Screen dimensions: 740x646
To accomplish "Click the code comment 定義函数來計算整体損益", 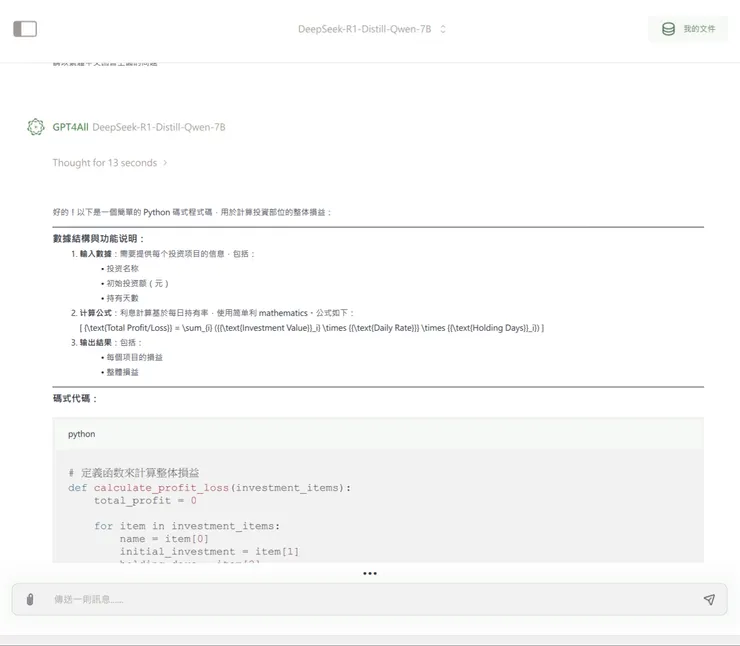I will (x=134, y=473).
